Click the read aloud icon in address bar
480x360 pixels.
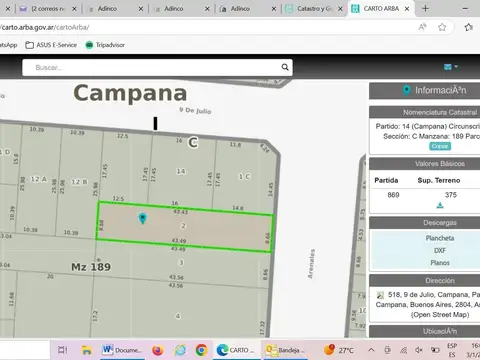(x=422, y=27)
